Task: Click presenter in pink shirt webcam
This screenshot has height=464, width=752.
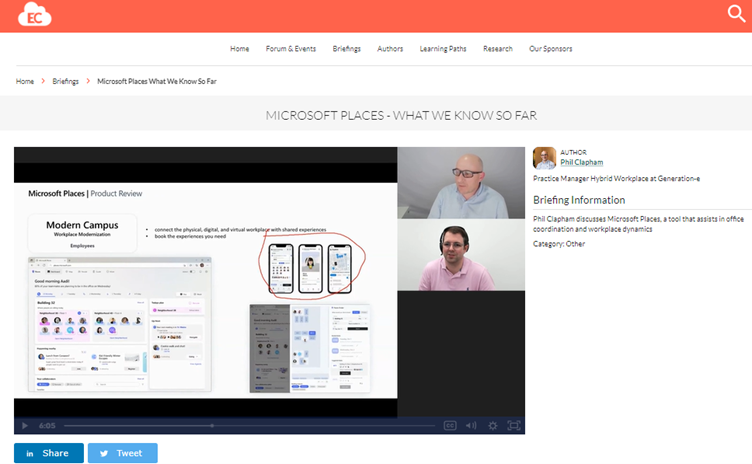Action: click(x=461, y=255)
